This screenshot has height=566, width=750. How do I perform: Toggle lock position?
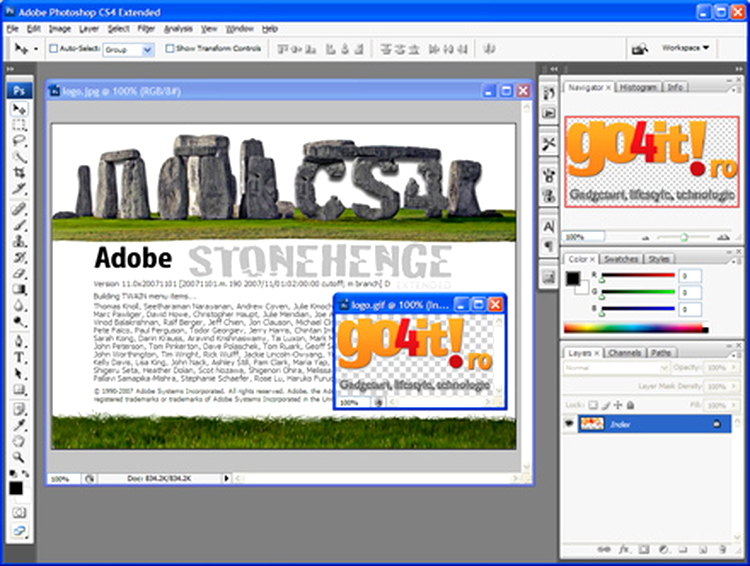coord(618,405)
